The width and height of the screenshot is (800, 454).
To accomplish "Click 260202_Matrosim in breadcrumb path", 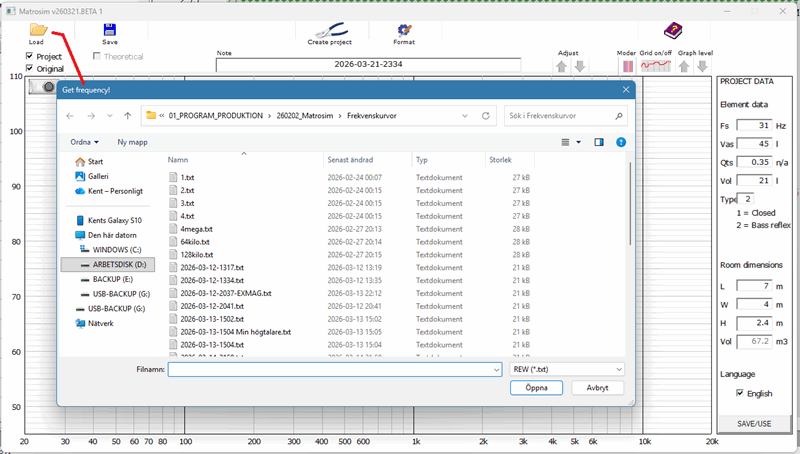I will [305, 116].
